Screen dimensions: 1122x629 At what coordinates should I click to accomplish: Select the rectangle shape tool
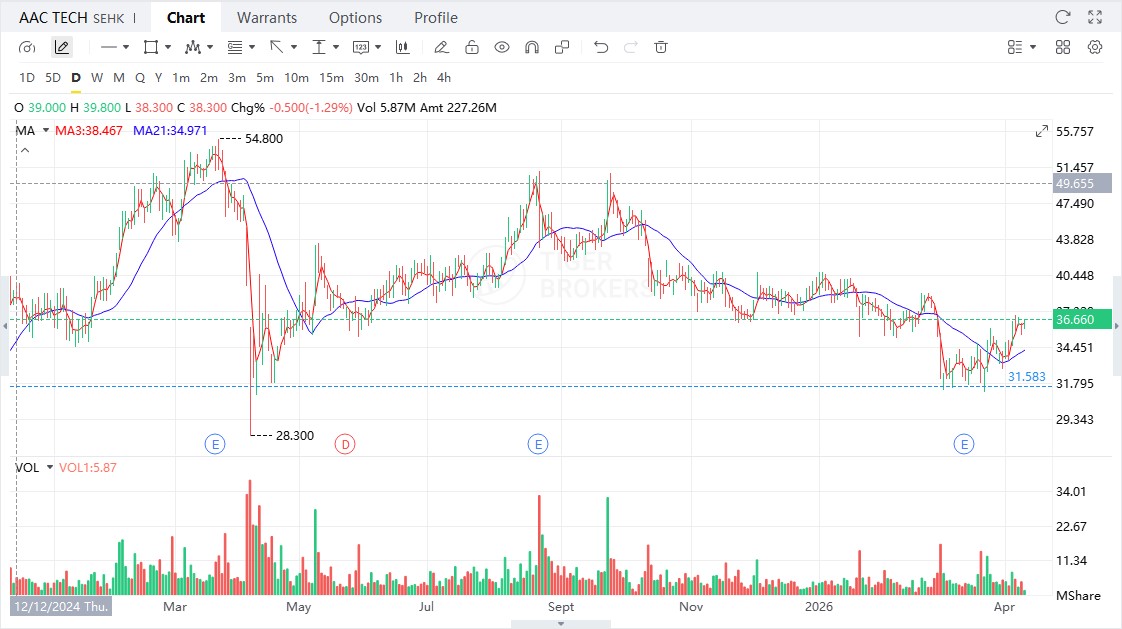pyautogui.click(x=151, y=47)
